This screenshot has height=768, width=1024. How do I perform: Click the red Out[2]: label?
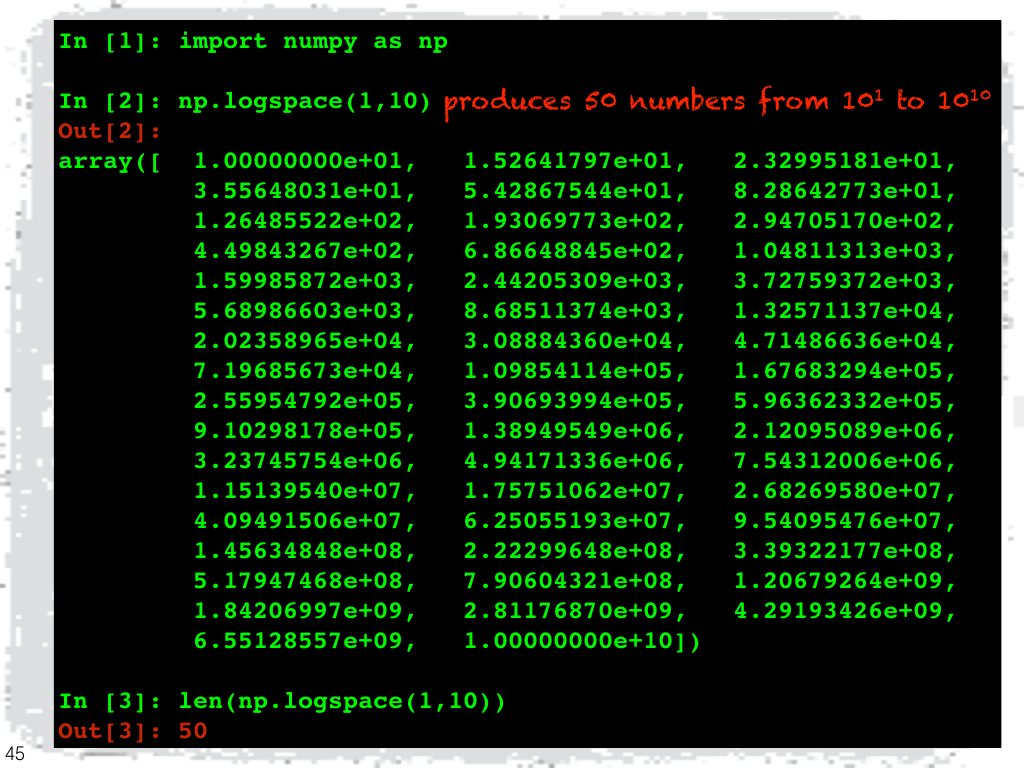coord(110,132)
